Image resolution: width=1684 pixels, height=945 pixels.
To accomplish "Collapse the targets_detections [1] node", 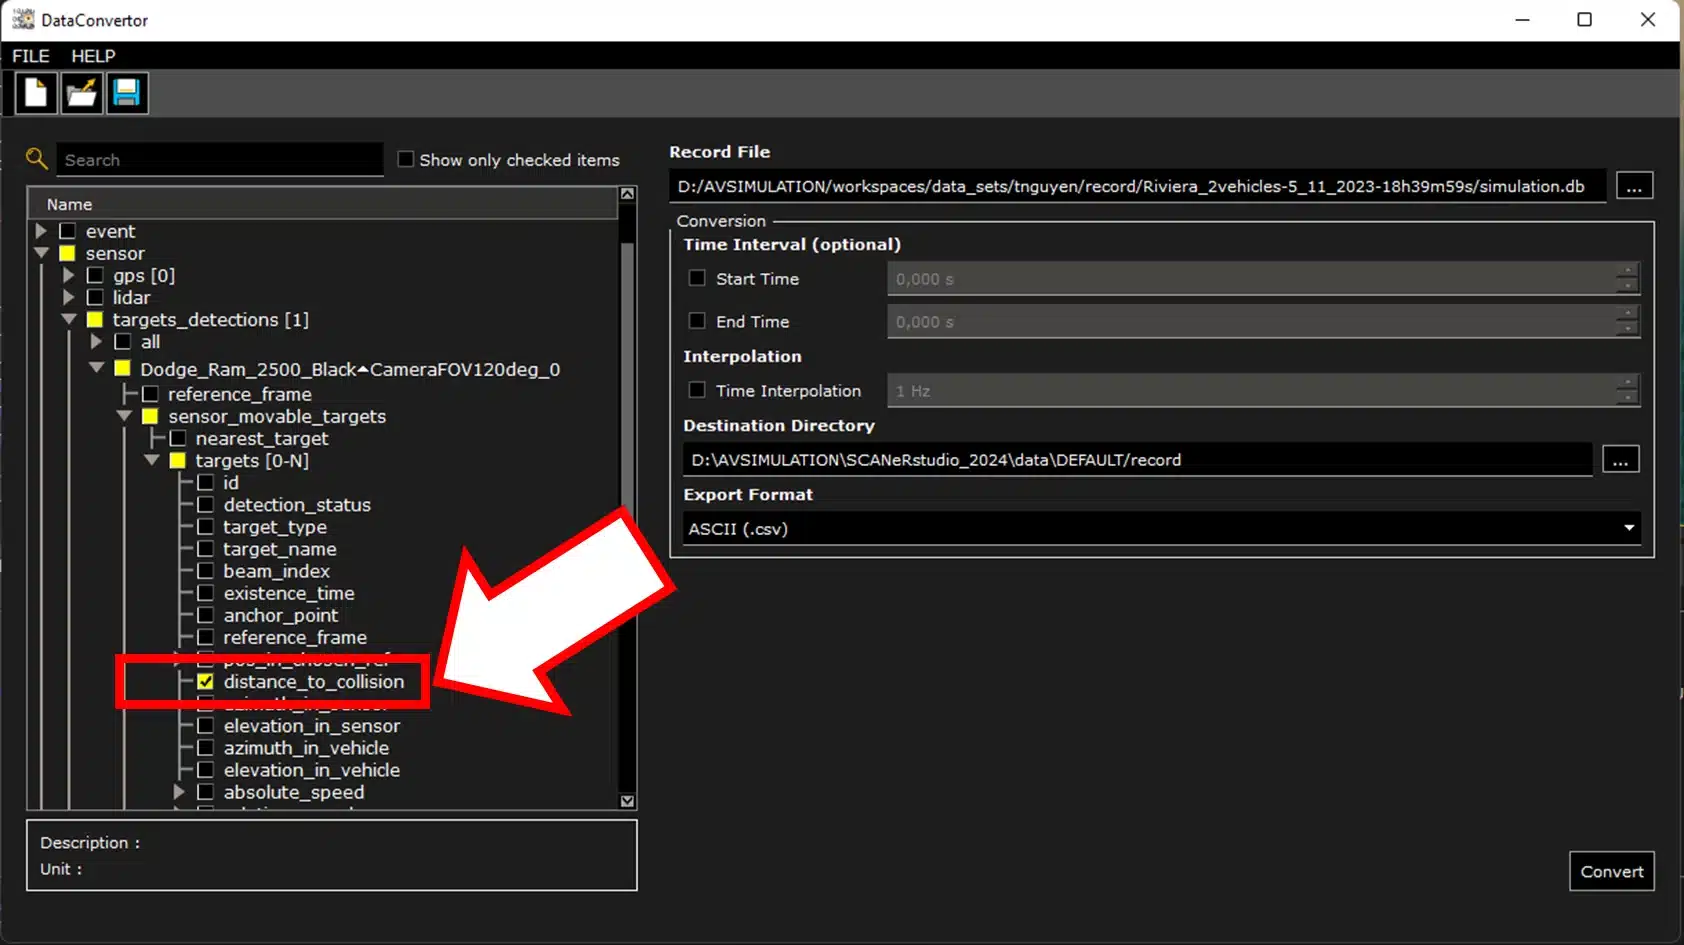I will pyautogui.click(x=69, y=319).
